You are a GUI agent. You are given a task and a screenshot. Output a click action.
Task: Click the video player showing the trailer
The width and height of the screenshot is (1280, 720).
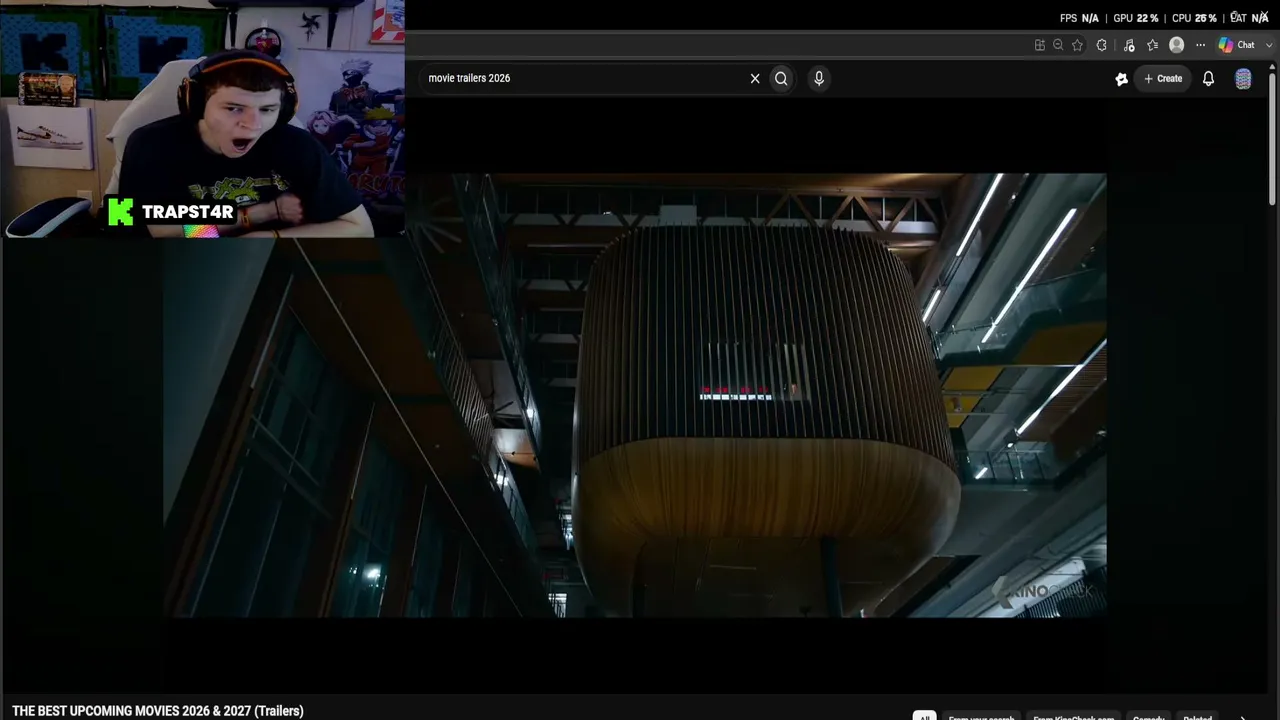(x=634, y=395)
